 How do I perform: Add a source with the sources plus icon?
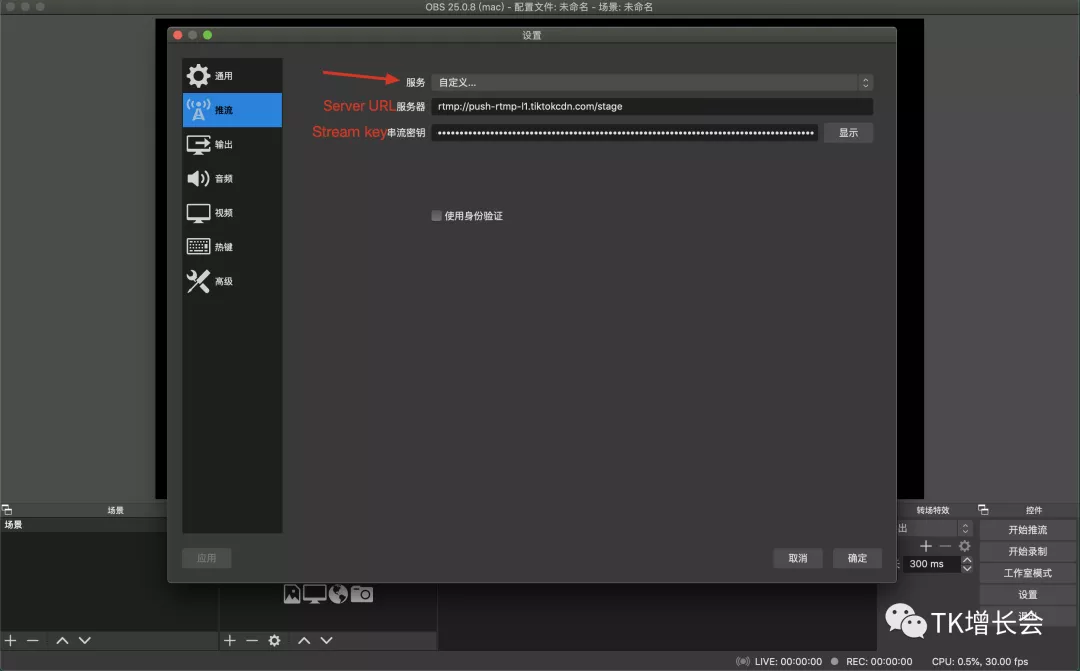[229, 641]
